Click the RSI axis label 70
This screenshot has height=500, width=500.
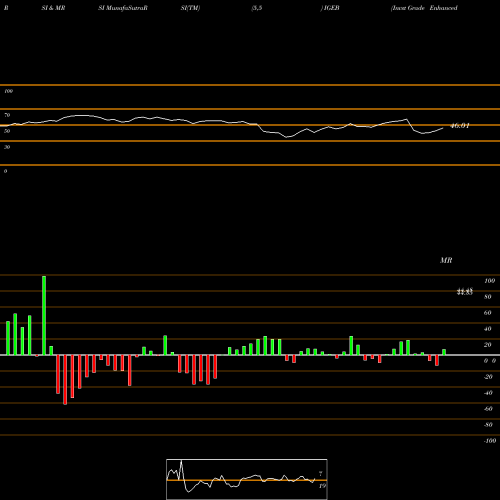coord(7,115)
